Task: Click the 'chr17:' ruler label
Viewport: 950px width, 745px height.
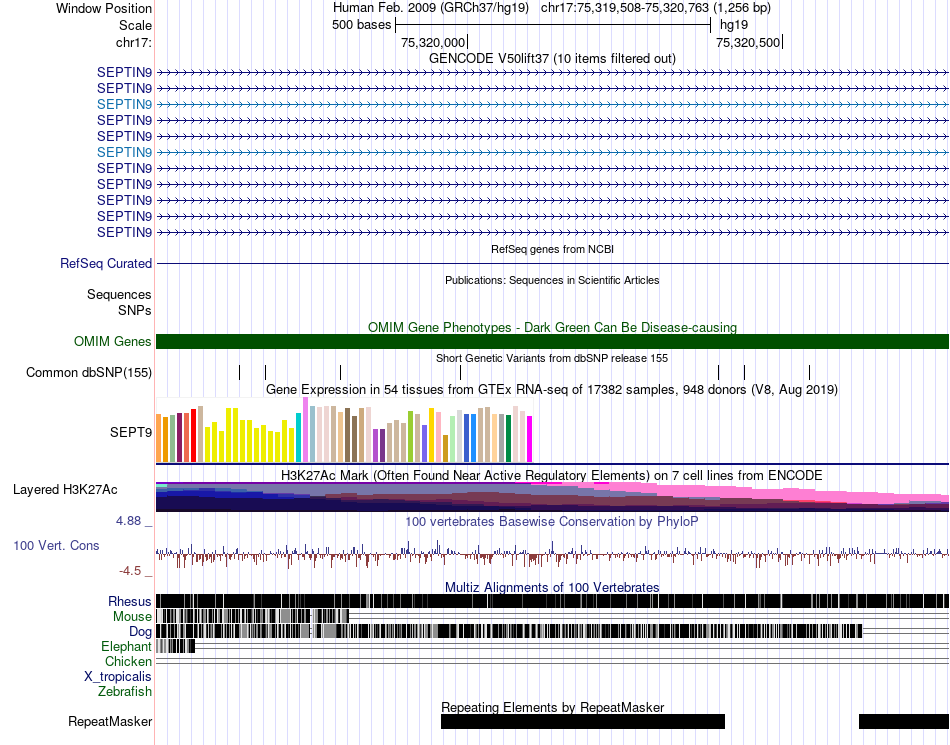Action: (x=134, y=42)
